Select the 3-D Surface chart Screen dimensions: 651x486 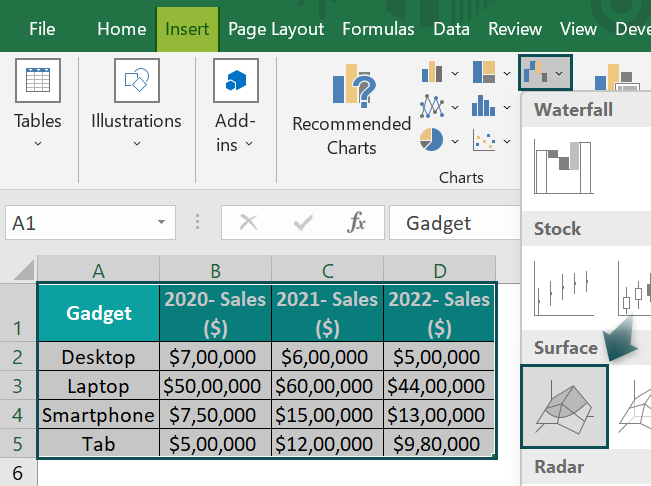(564, 407)
